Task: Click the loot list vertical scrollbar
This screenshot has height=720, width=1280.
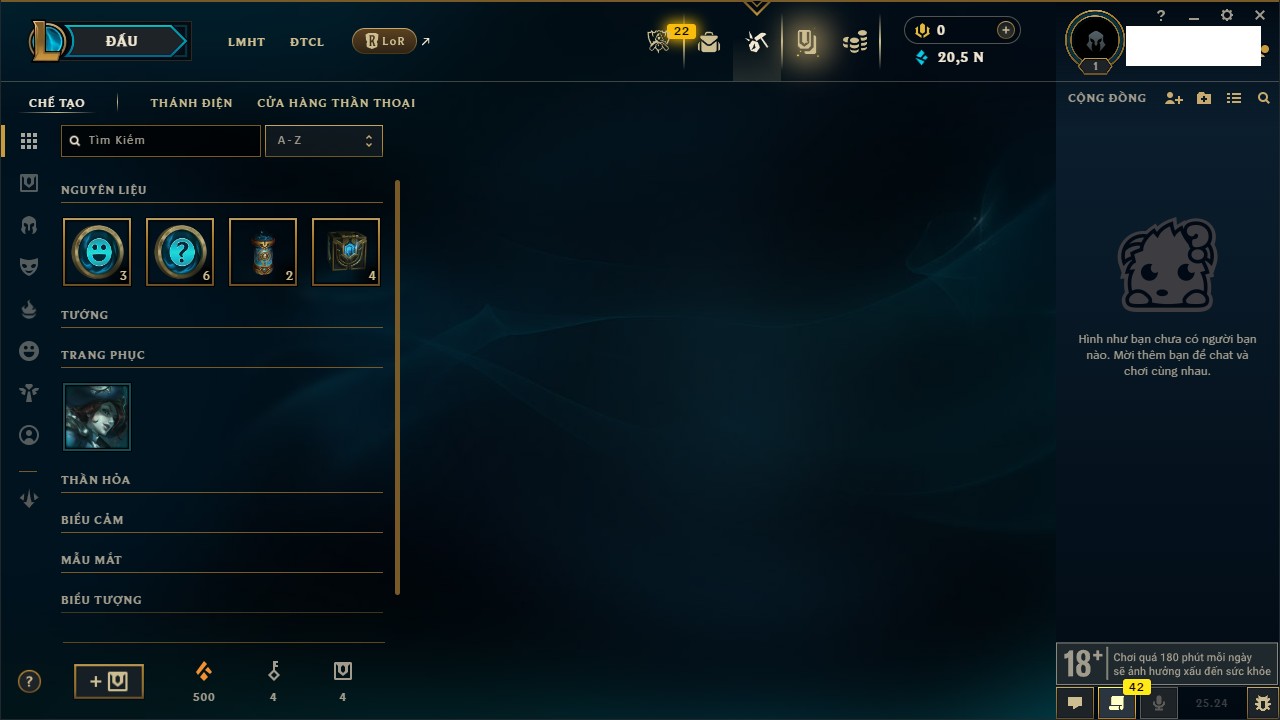Action: (x=398, y=387)
